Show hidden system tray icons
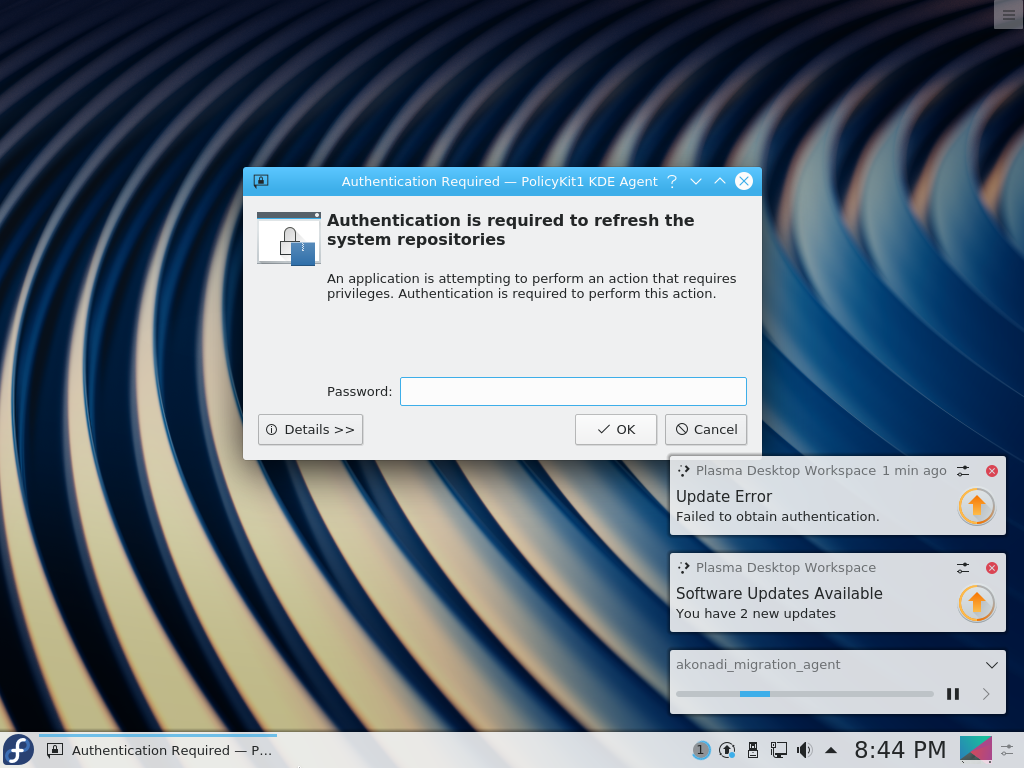 pos(831,750)
